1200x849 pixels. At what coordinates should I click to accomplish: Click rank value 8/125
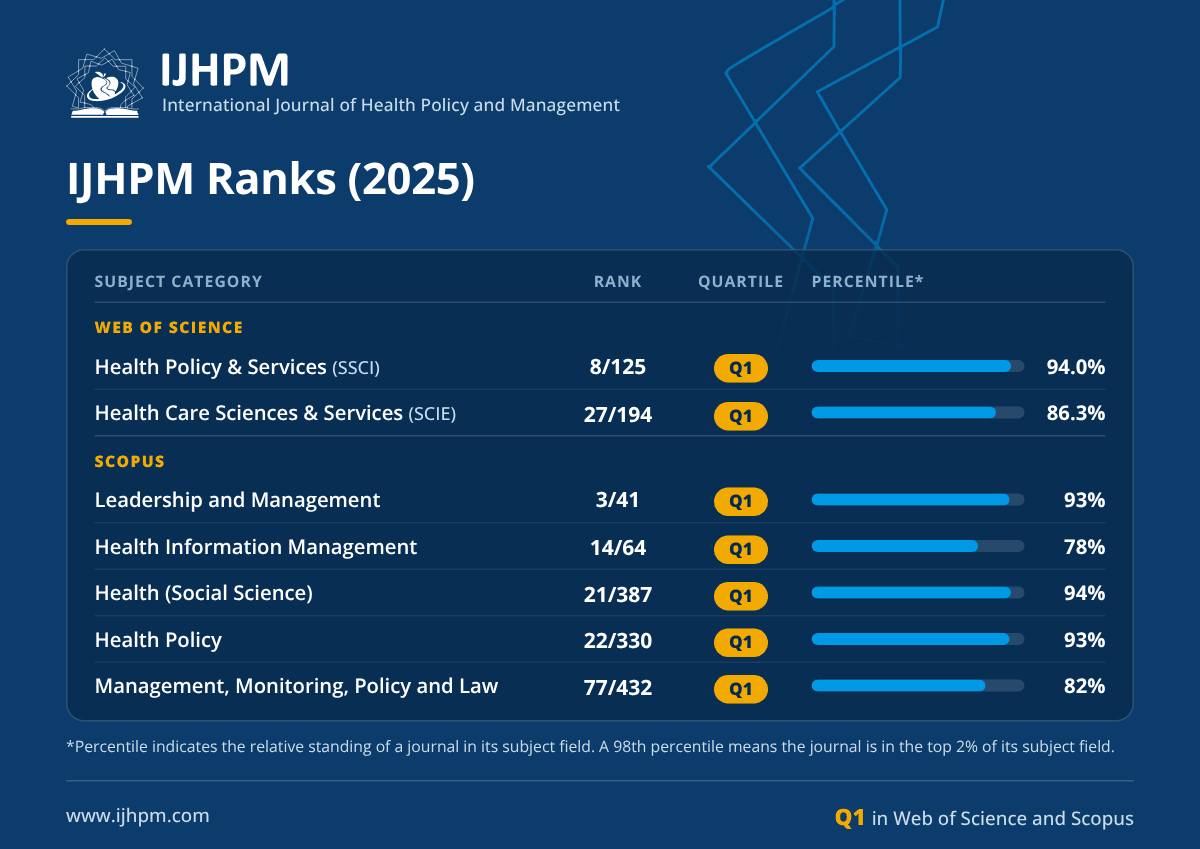click(x=618, y=367)
